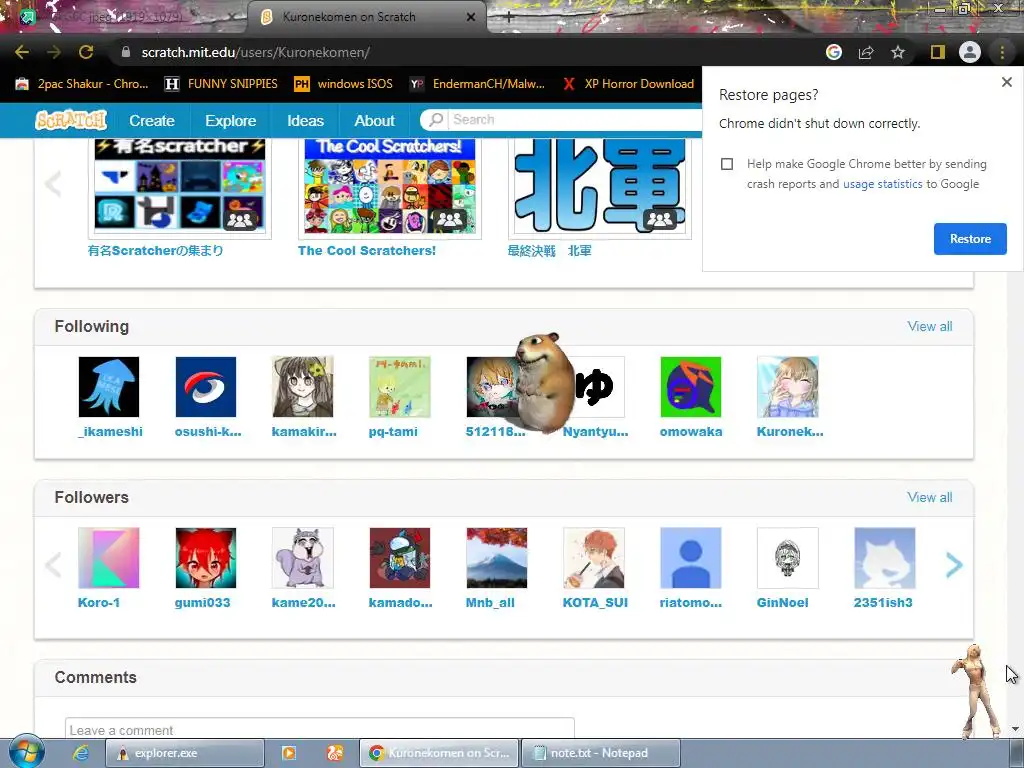Open the Explore menu item
Image resolution: width=1024 pixels, height=768 pixels.
pos(231,121)
